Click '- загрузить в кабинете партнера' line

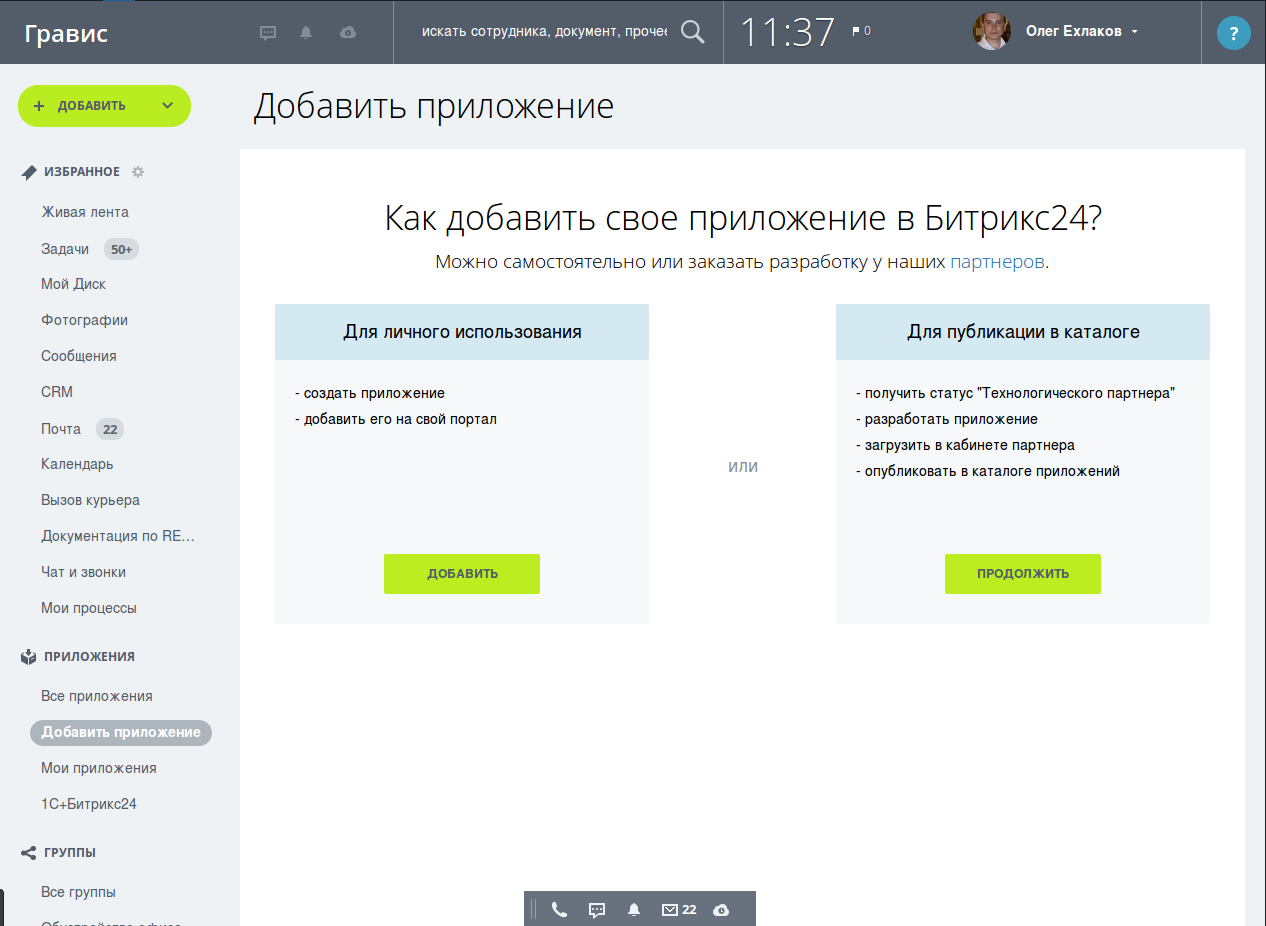965,445
